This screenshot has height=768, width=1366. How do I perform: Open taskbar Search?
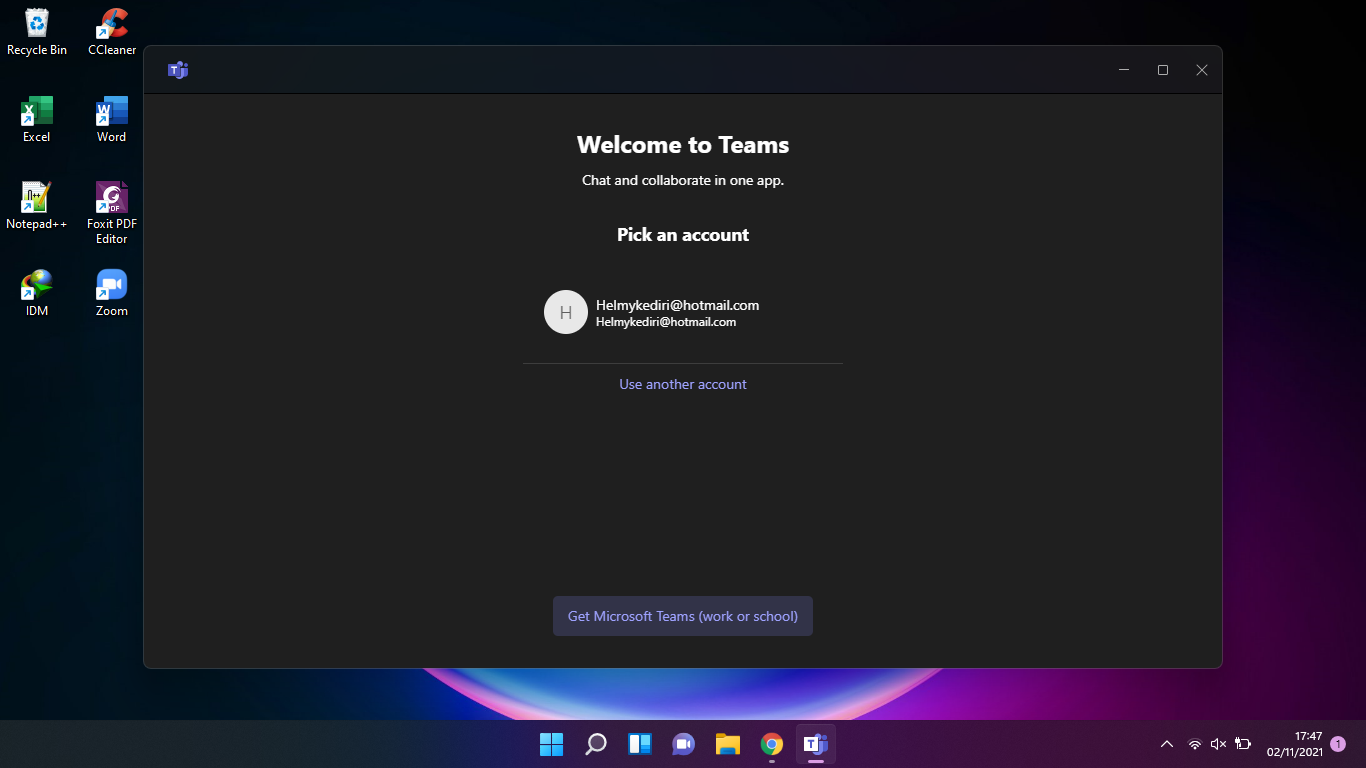point(596,744)
